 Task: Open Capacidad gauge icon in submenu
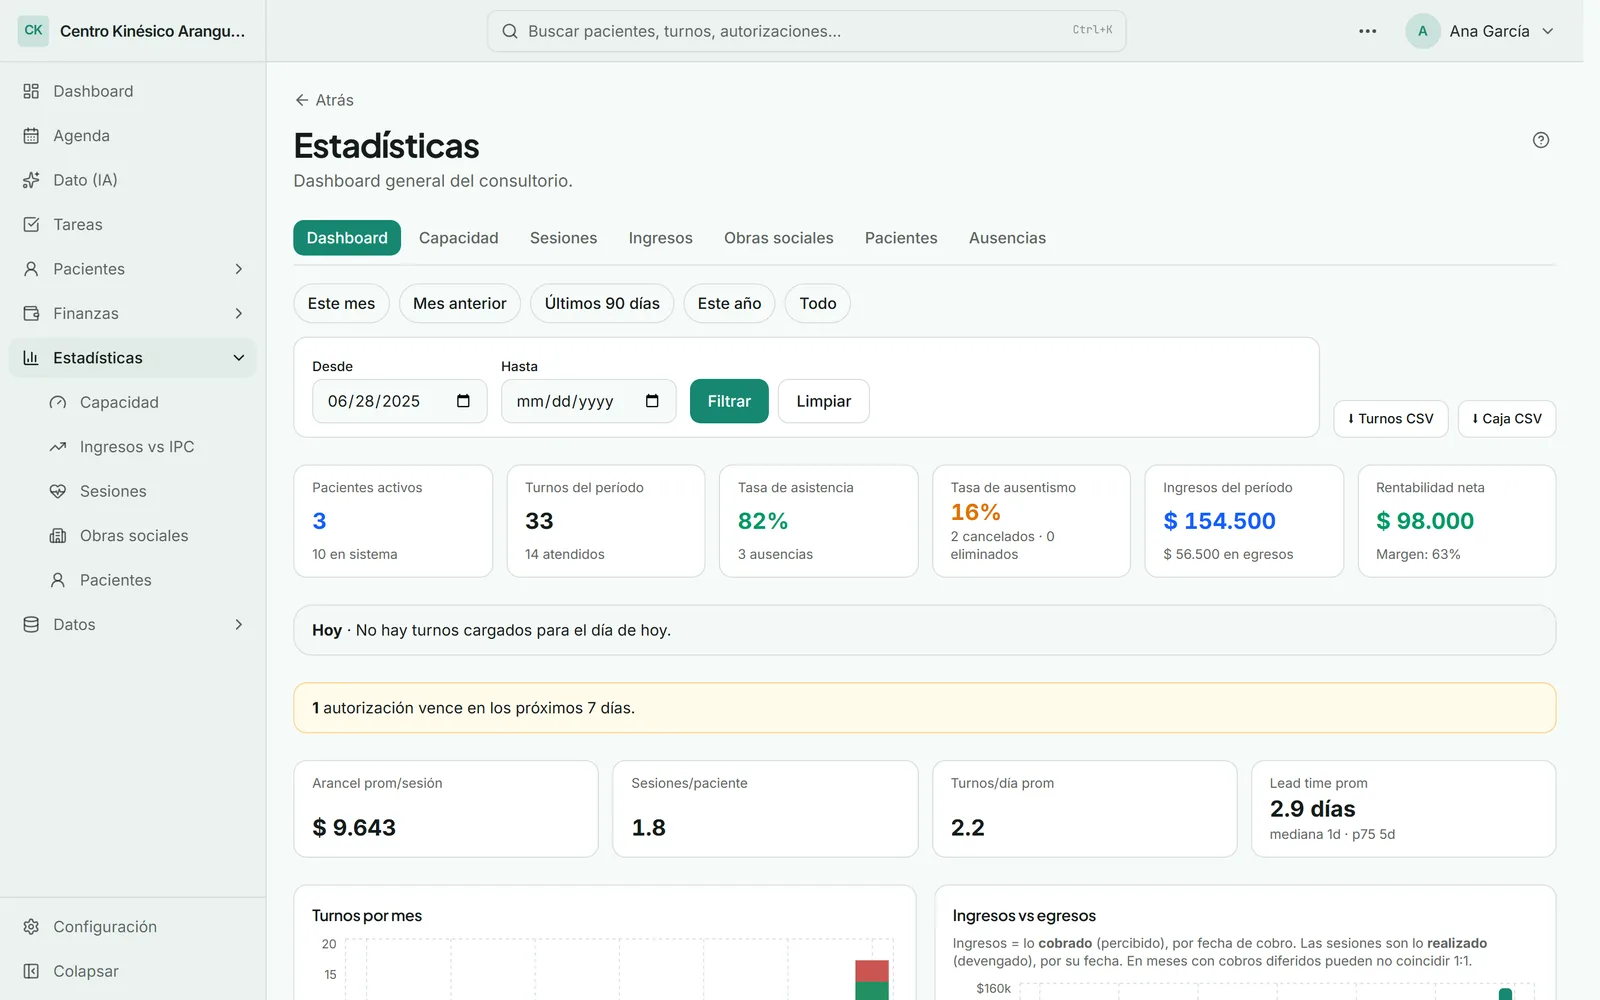(x=58, y=402)
